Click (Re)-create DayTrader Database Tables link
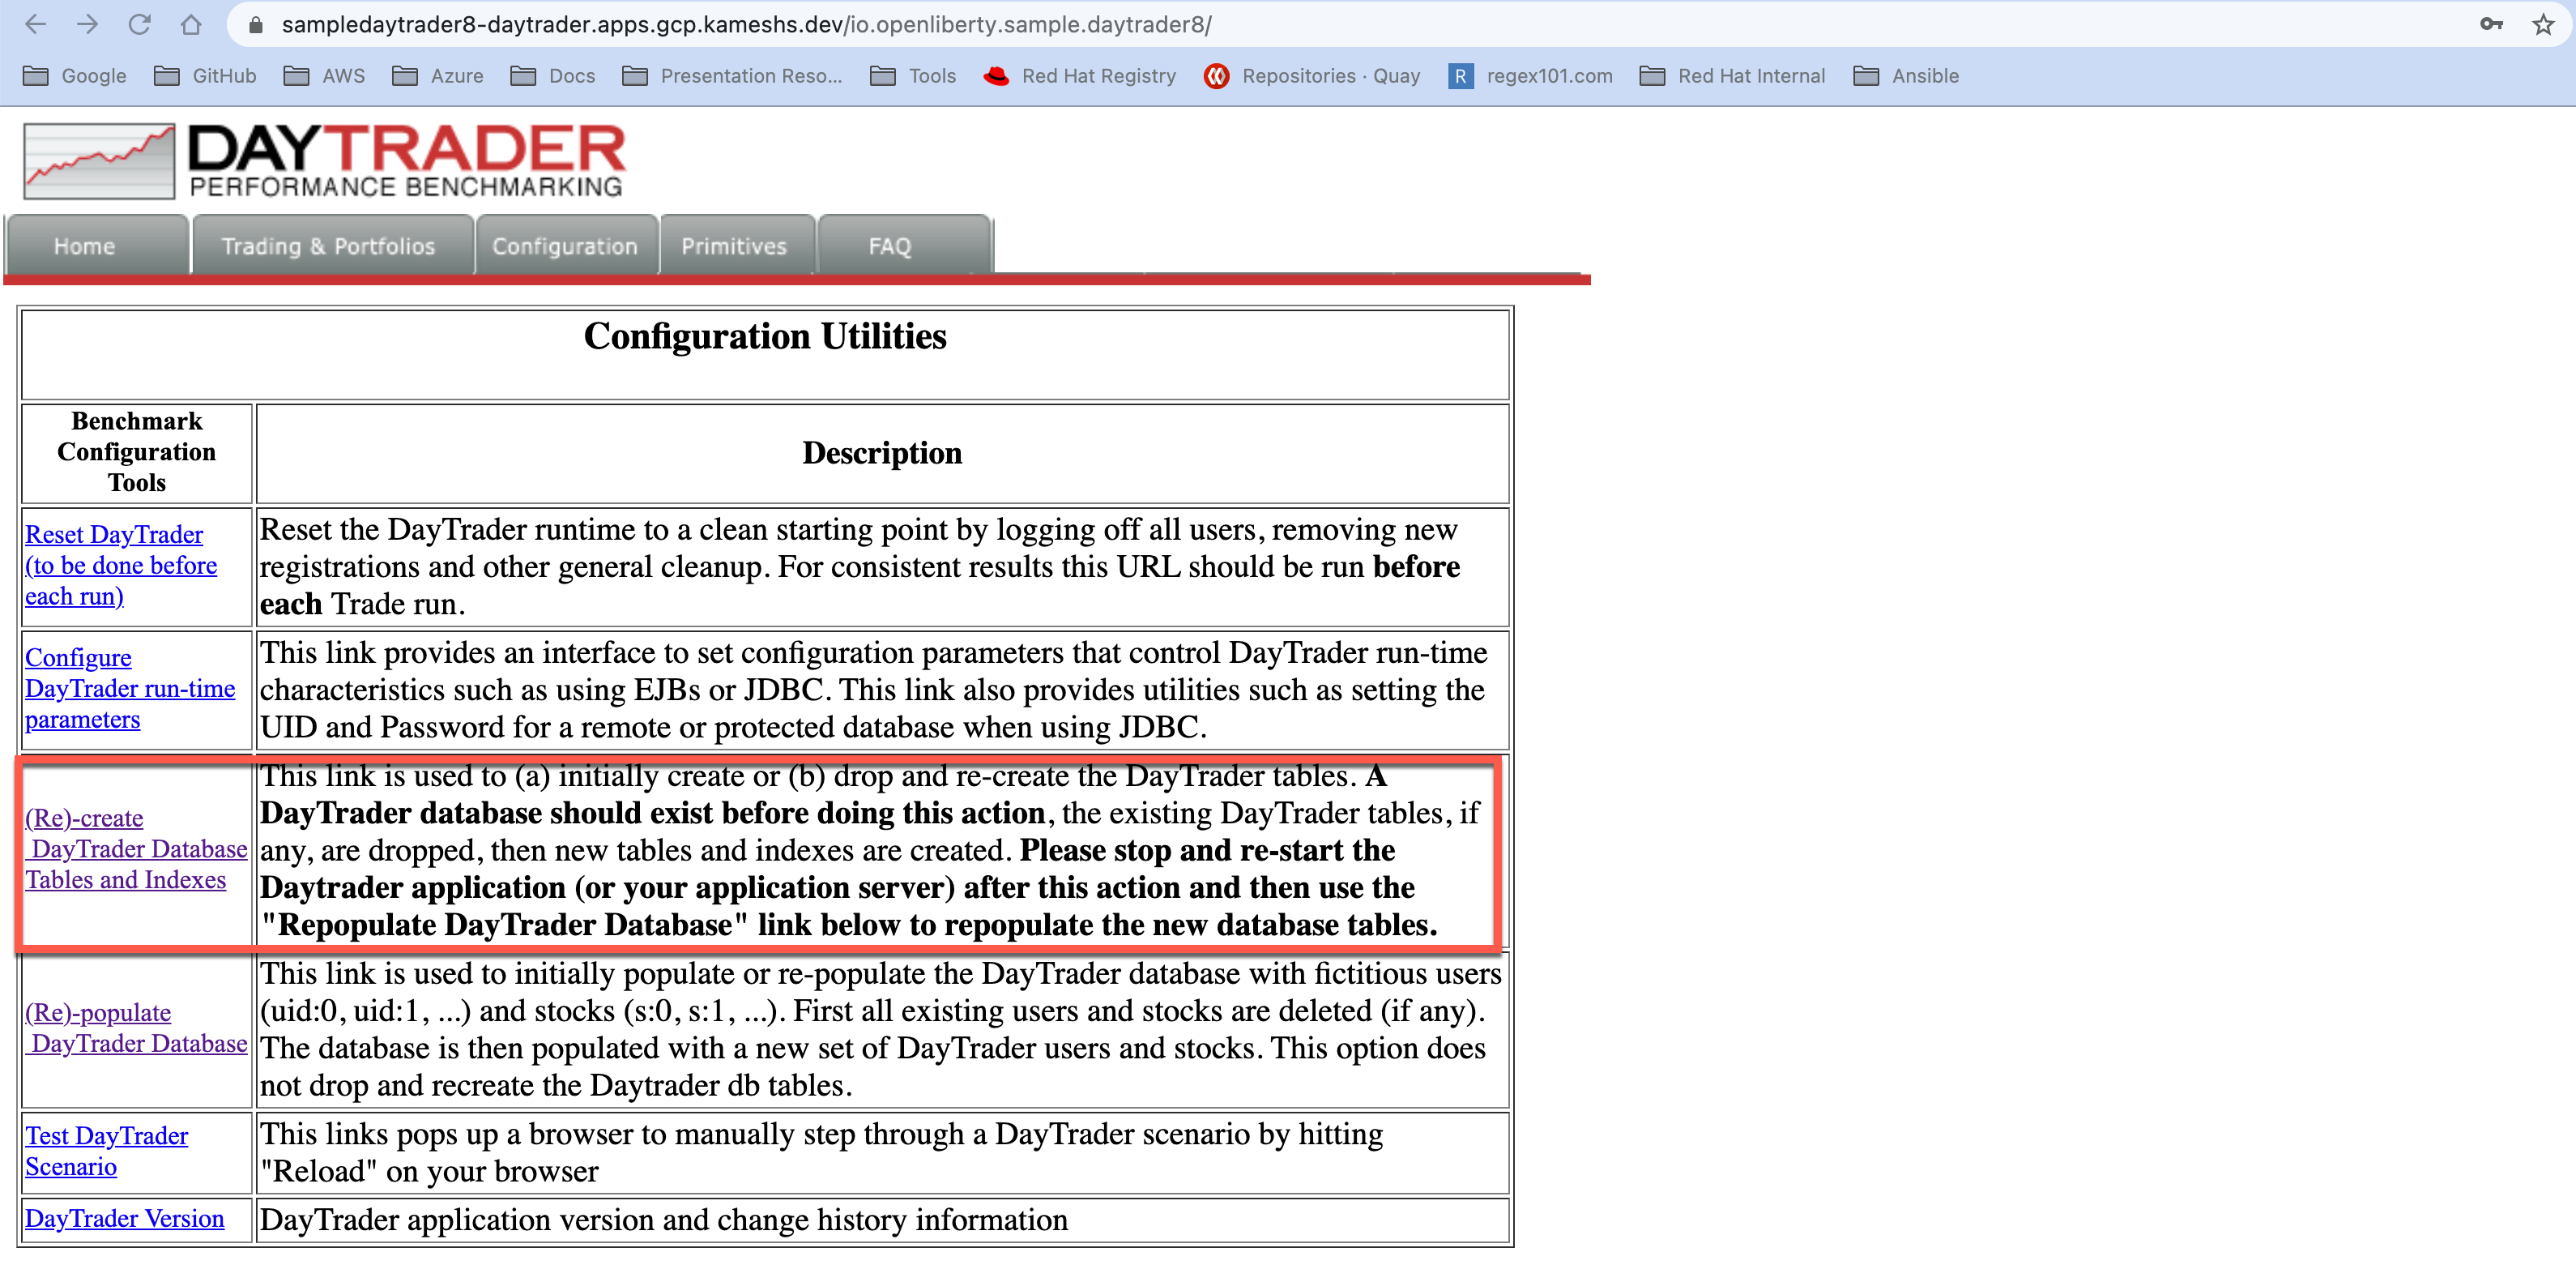The height and width of the screenshot is (1282, 2576). tap(136, 849)
